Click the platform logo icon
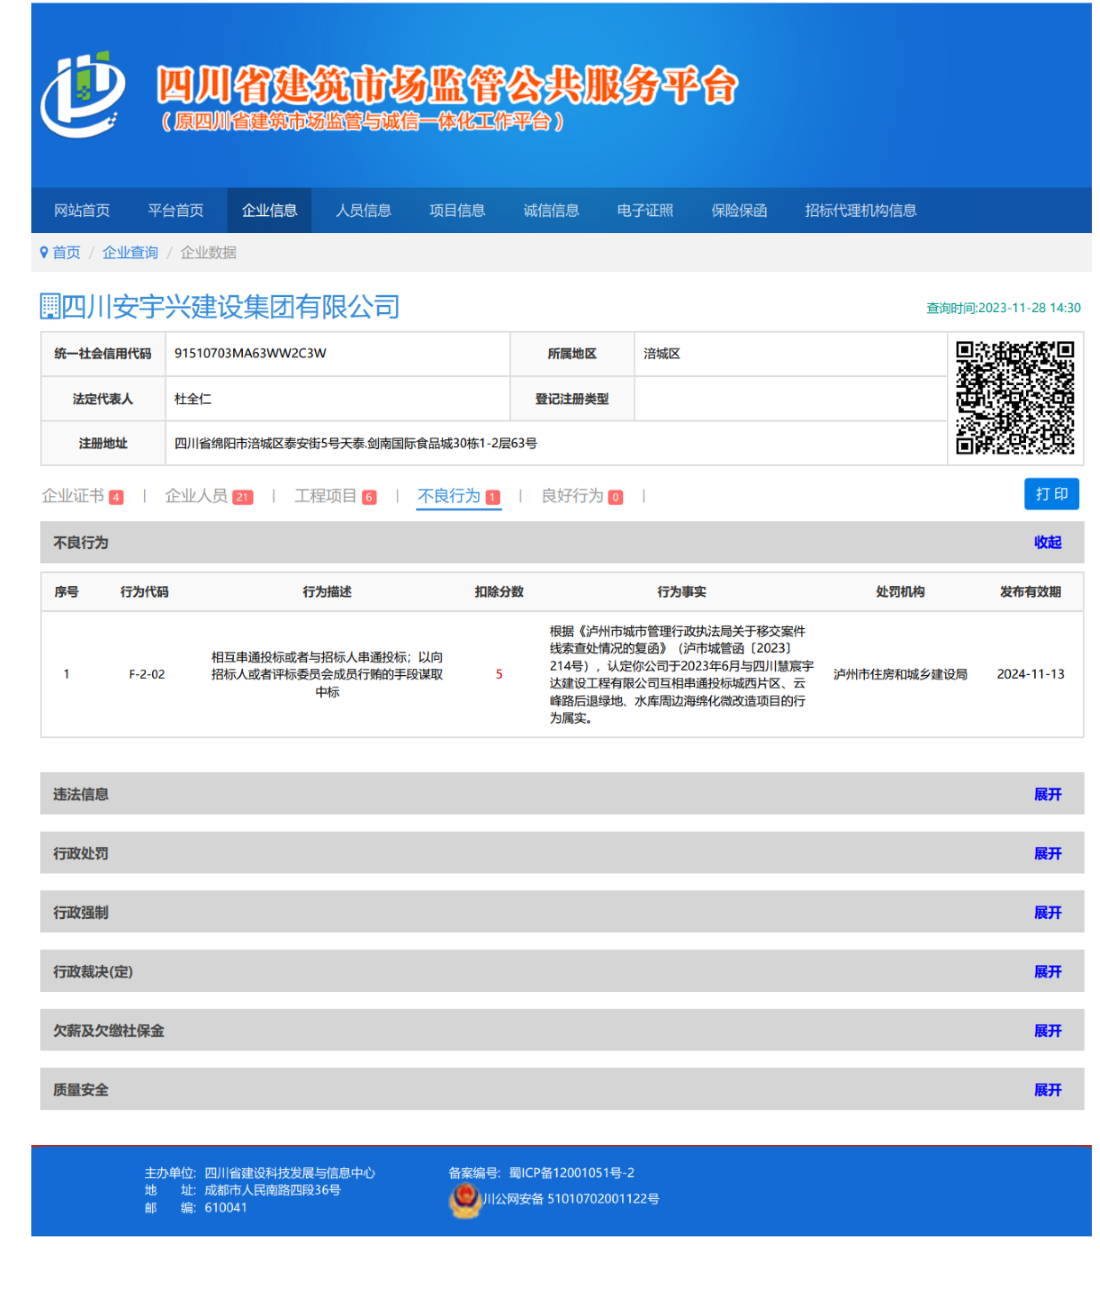This screenshot has width=1100, height=1290. (x=82, y=94)
